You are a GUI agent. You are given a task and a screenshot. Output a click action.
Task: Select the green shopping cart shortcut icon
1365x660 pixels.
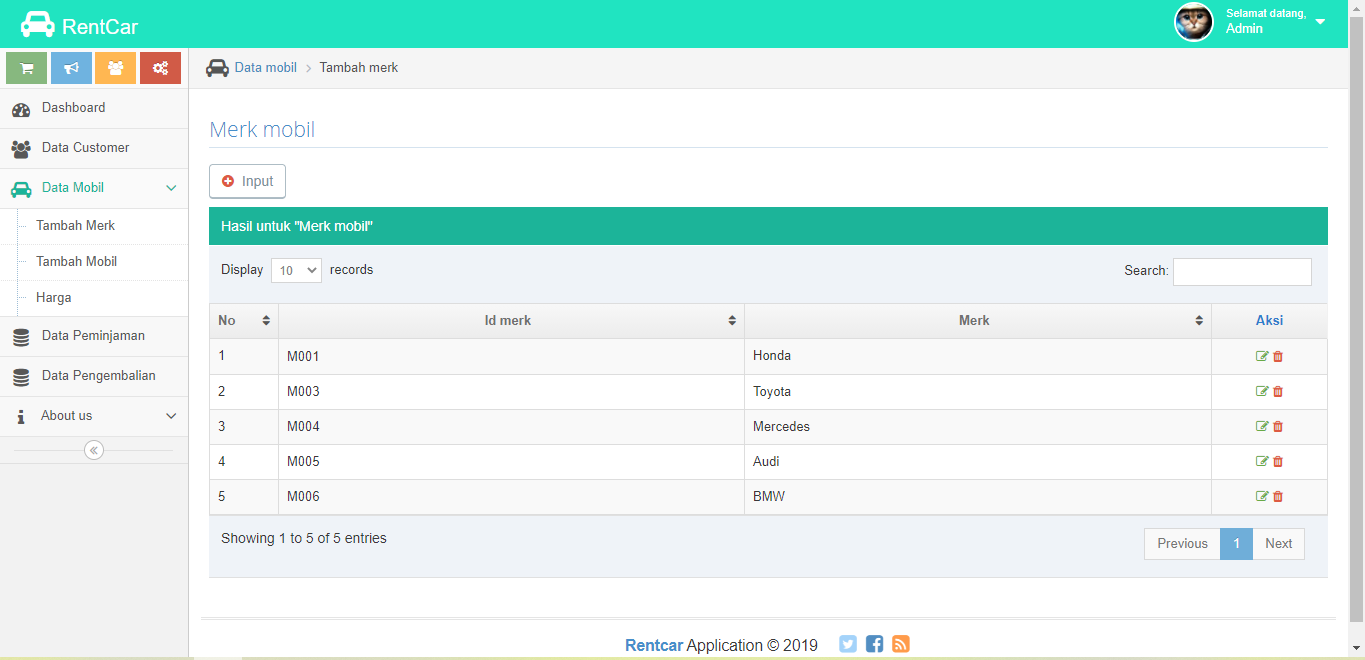pyautogui.click(x=26, y=67)
